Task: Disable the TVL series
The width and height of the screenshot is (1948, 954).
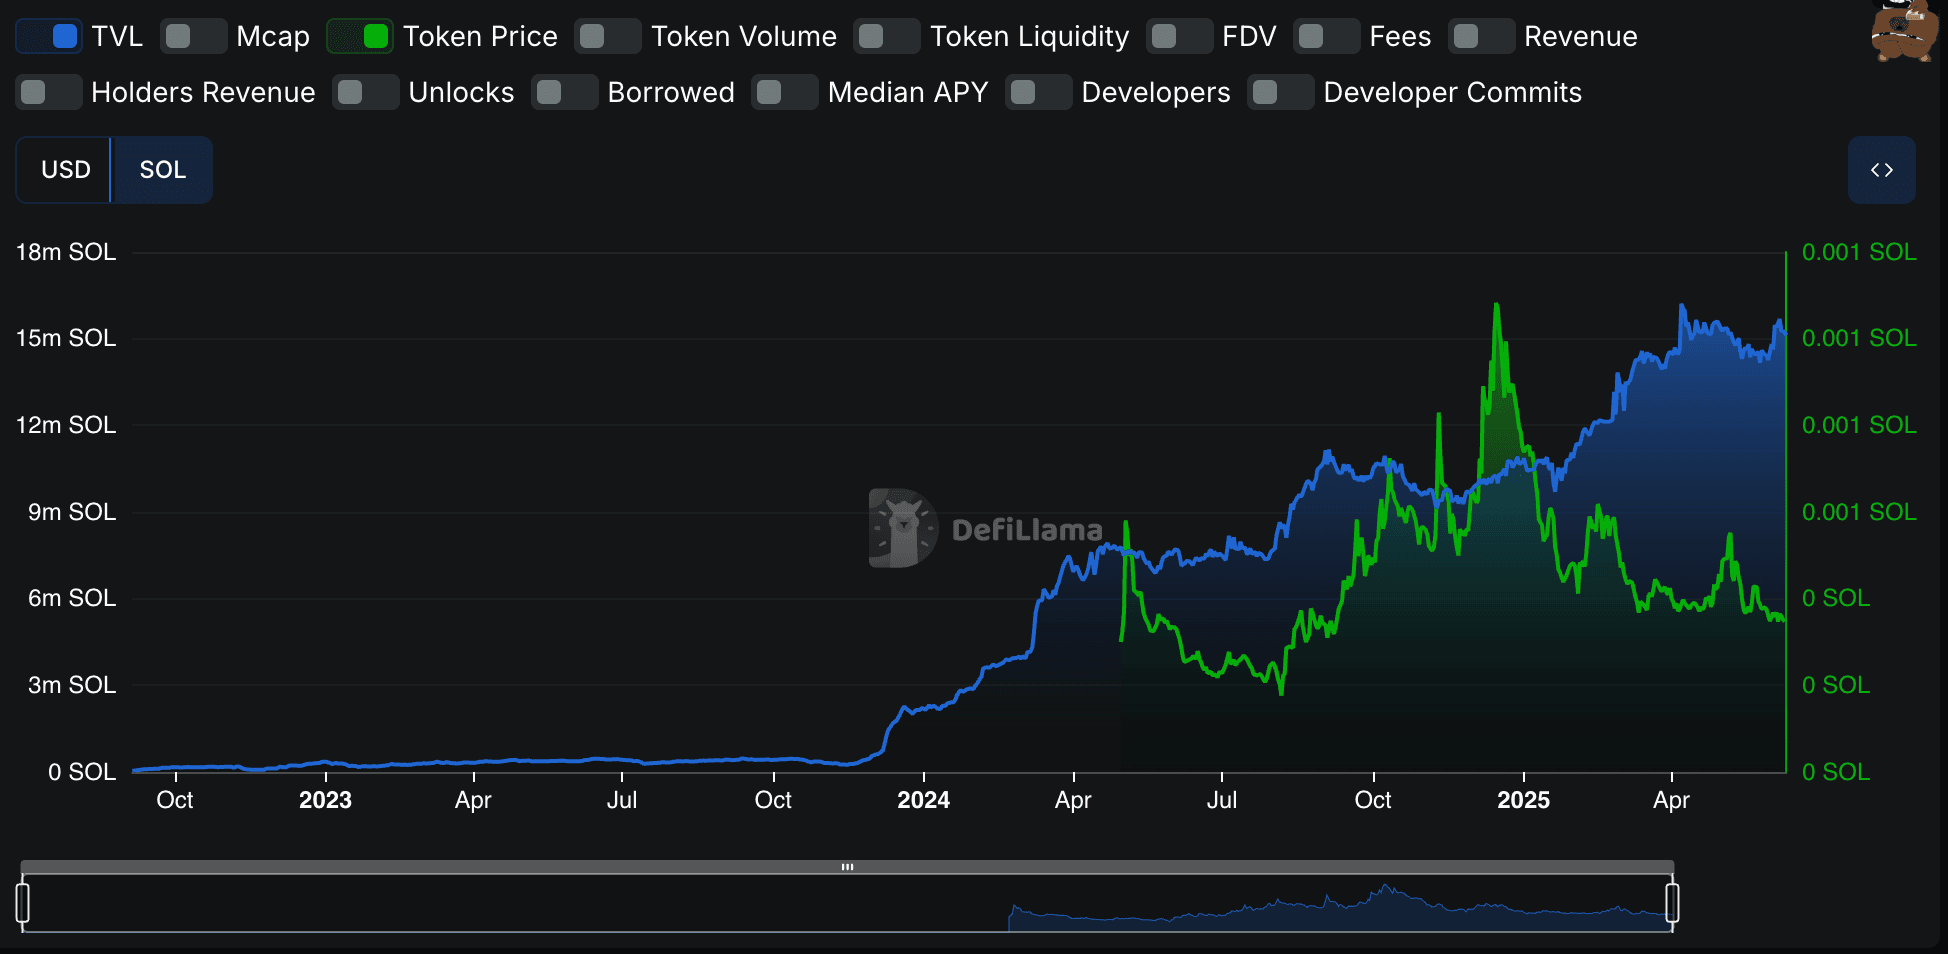Action: pos(48,35)
